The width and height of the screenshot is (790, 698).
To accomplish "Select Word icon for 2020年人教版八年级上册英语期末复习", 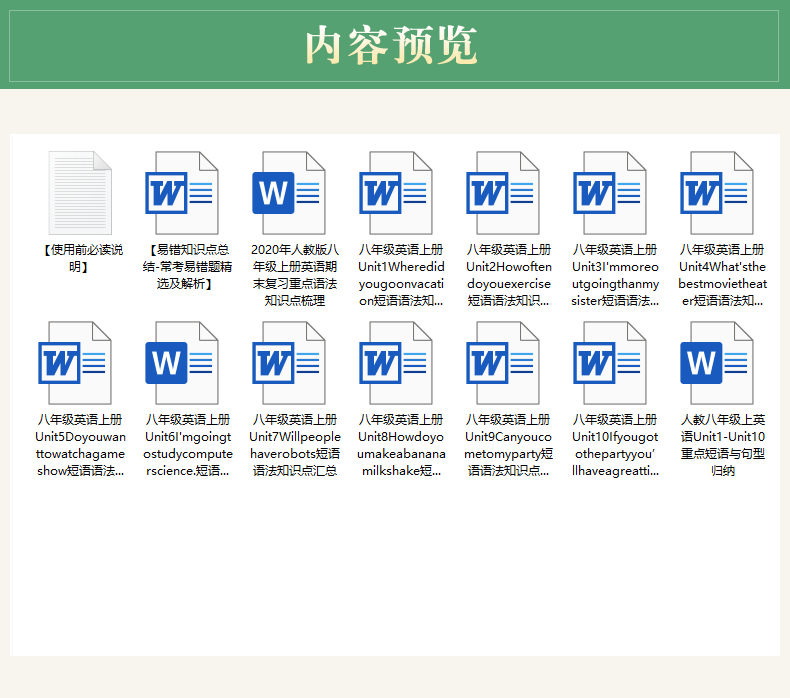I will 289,193.
